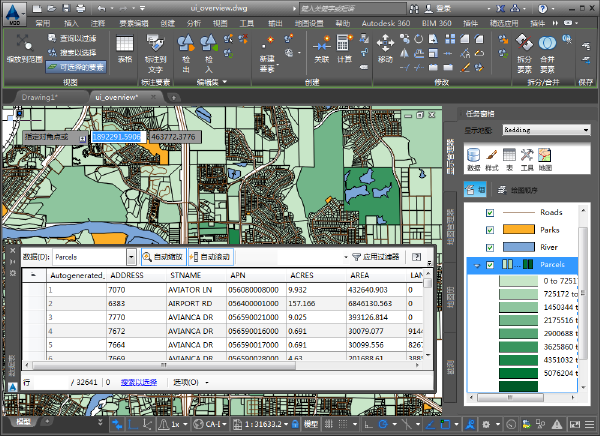
Task: Click the Map (地图) icon in task pane
Action: 544,154
